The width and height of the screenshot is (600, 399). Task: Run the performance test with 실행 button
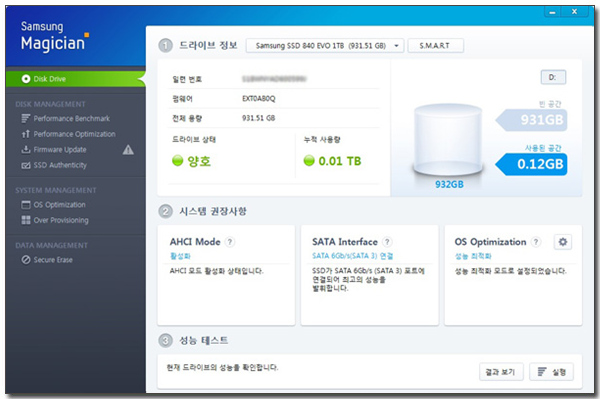(551, 372)
